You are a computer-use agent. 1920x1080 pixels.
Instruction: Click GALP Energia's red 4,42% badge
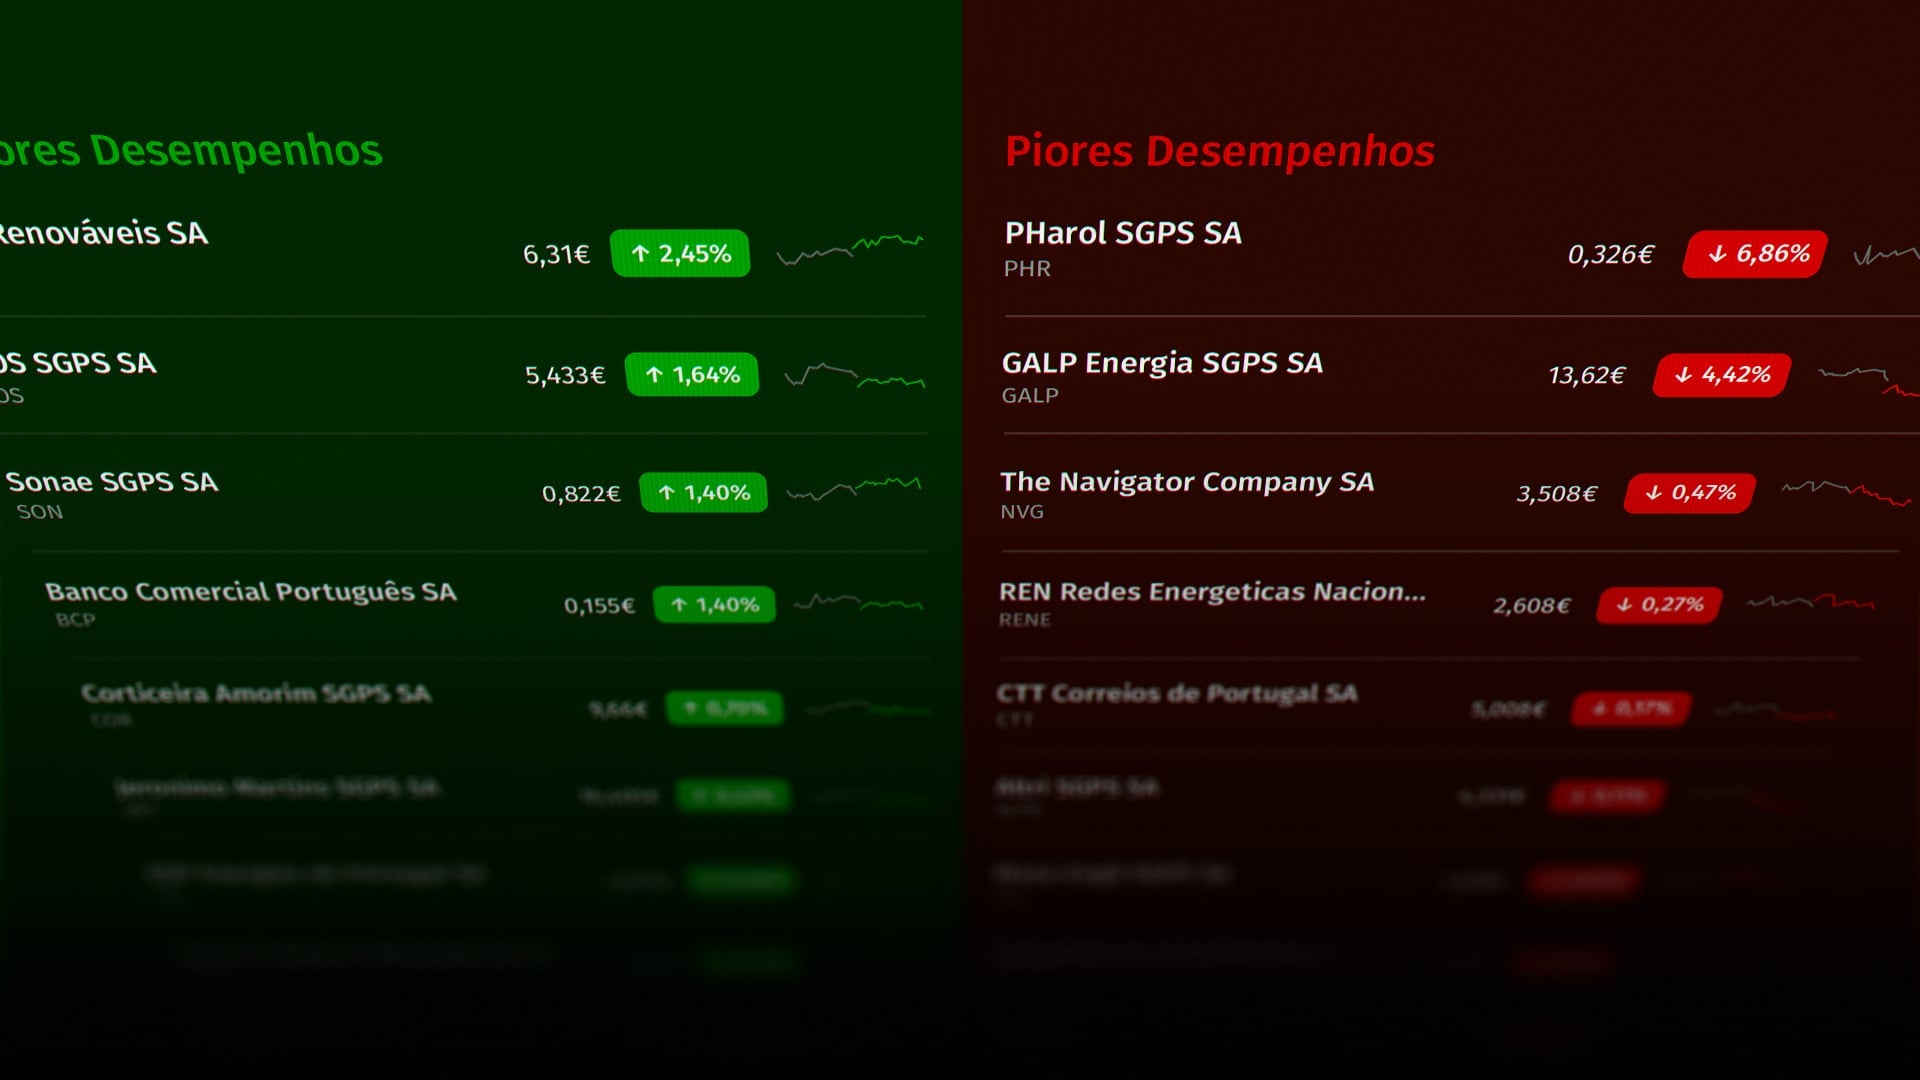click(1720, 375)
